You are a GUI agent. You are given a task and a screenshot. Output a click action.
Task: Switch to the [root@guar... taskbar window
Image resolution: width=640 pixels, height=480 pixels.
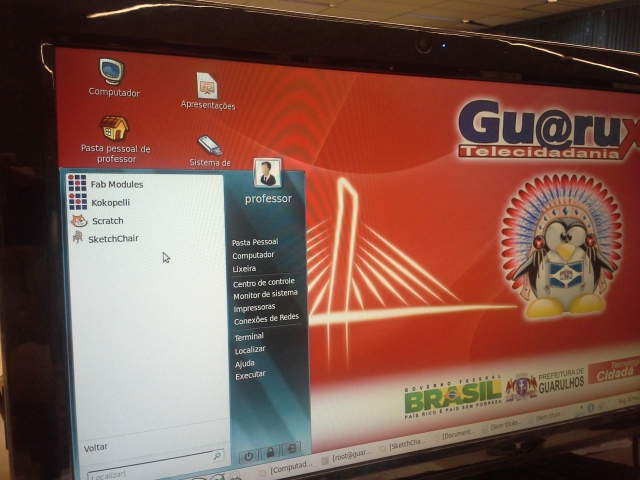coord(347,456)
